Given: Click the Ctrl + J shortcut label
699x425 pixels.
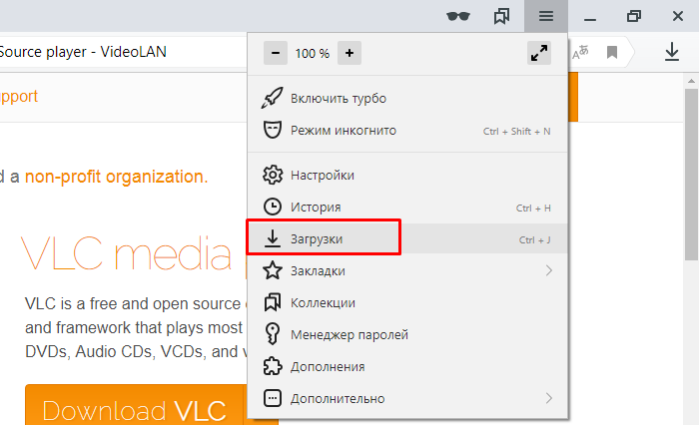Looking at the screenshot, I should (535, 240).
